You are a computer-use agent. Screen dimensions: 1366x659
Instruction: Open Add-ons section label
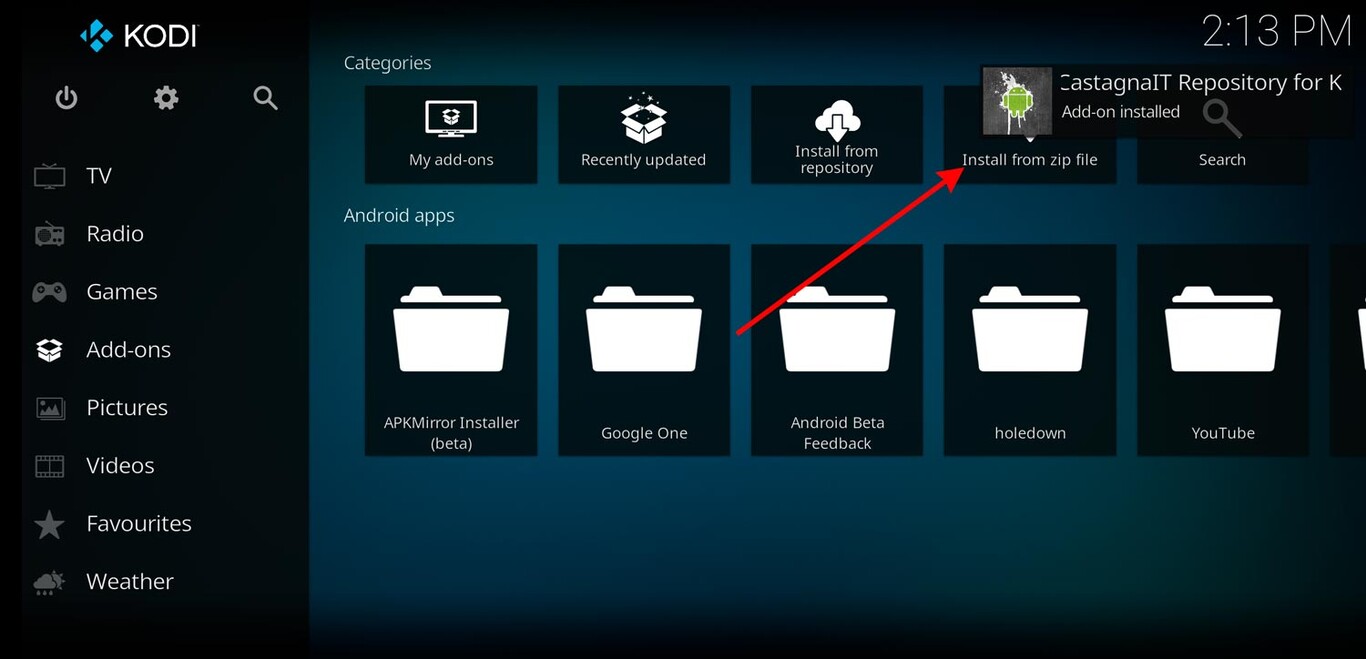pos(129,350)
